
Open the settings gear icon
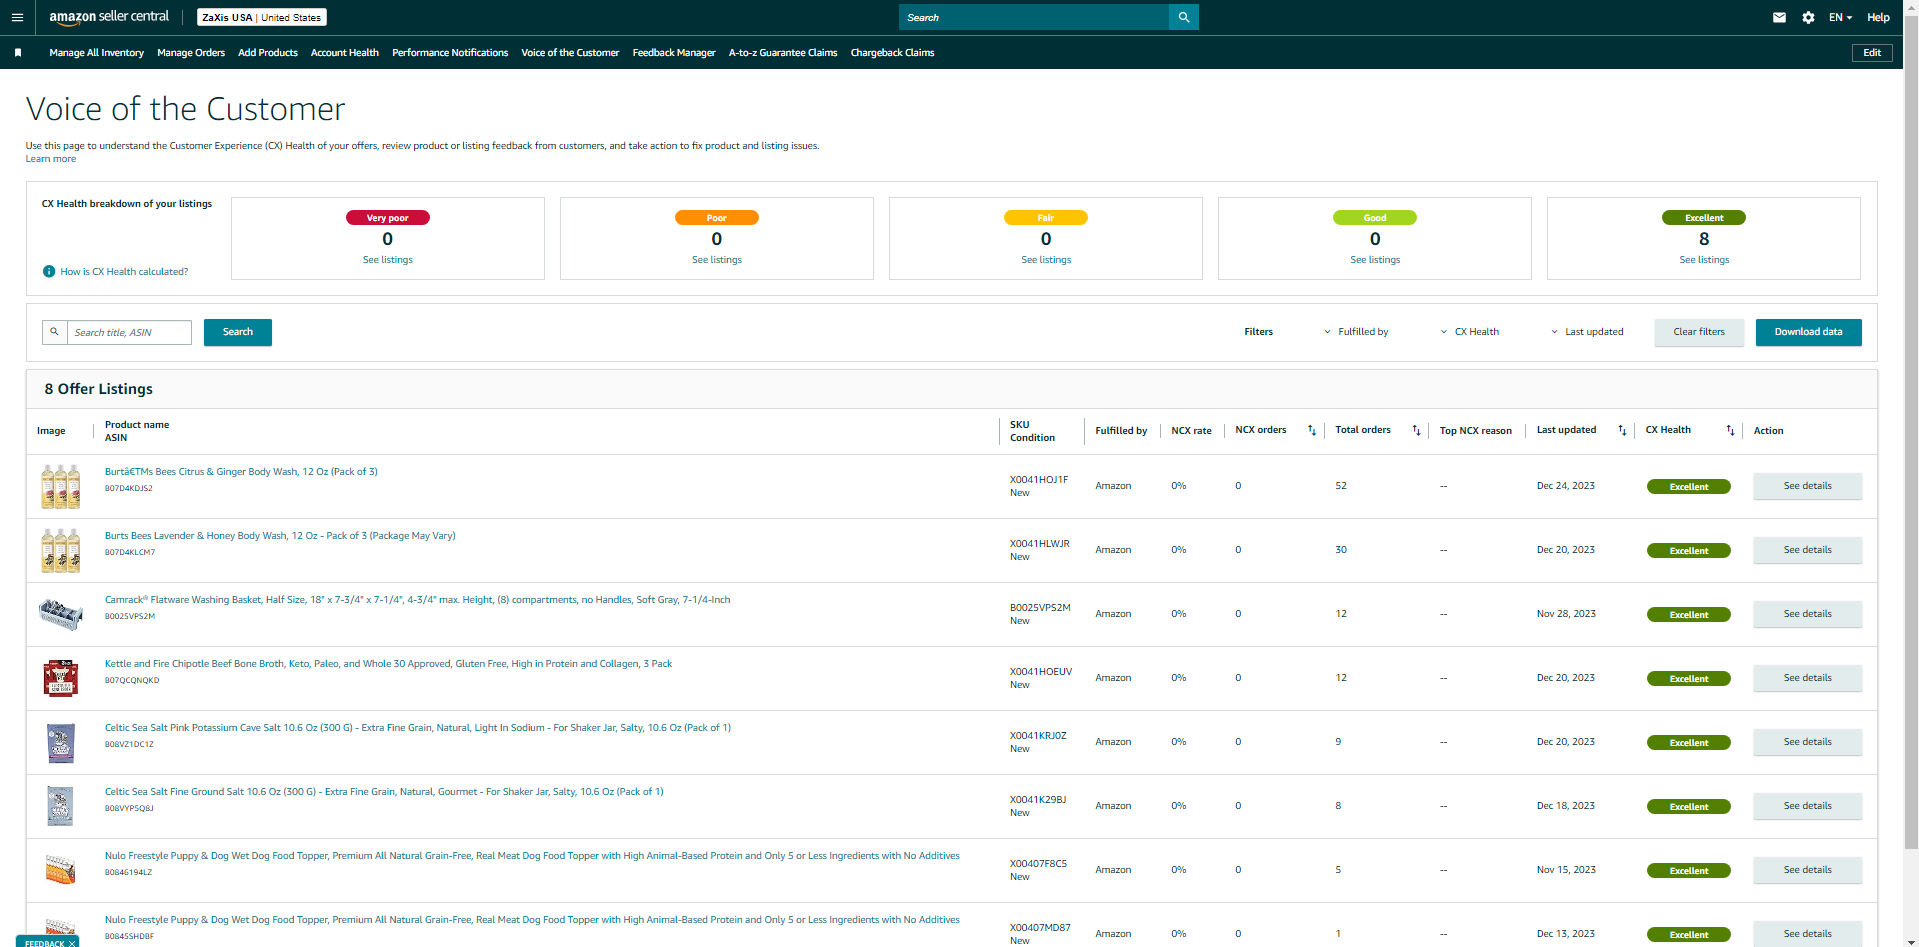pyautogui.click(x=1808, y=17)
